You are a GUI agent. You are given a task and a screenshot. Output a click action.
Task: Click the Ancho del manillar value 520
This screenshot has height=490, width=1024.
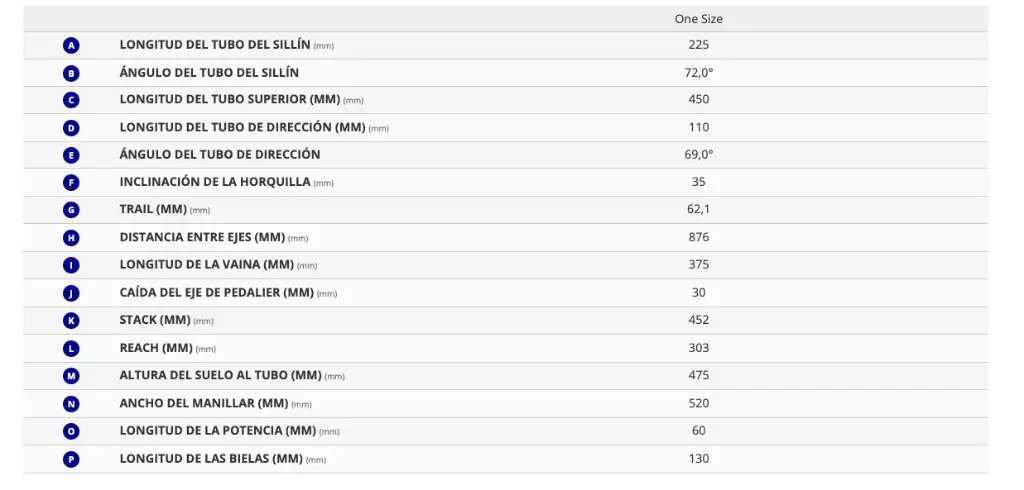pos(699,403)
